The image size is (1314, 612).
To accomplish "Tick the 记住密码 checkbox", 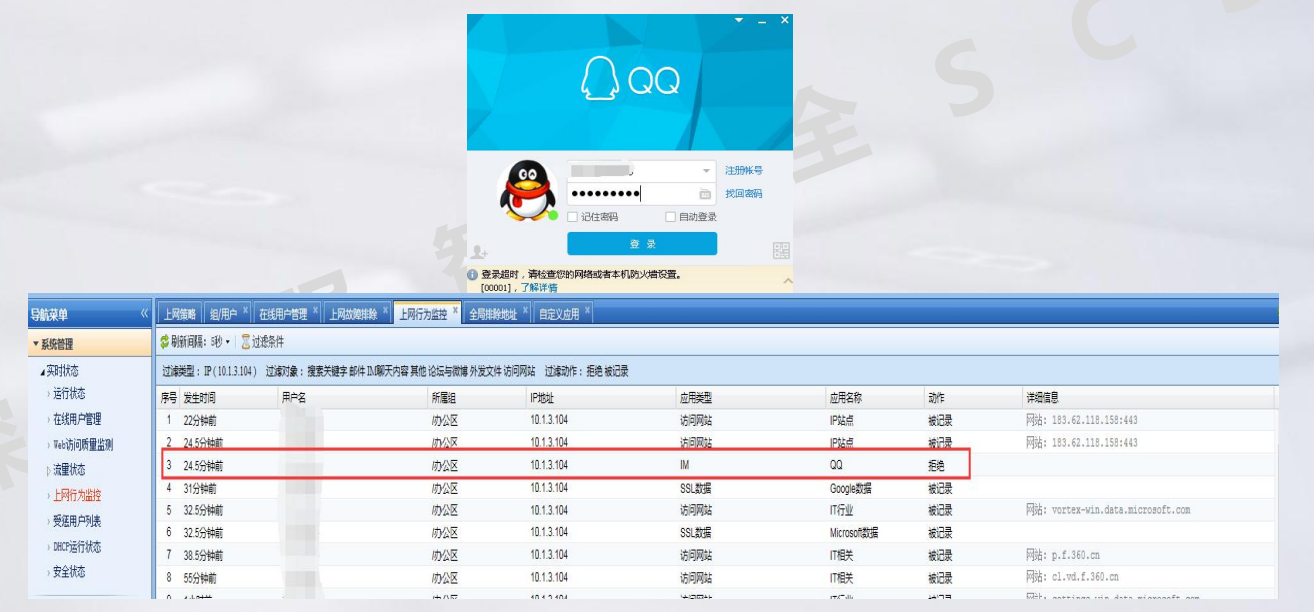I will pos(573,217).
